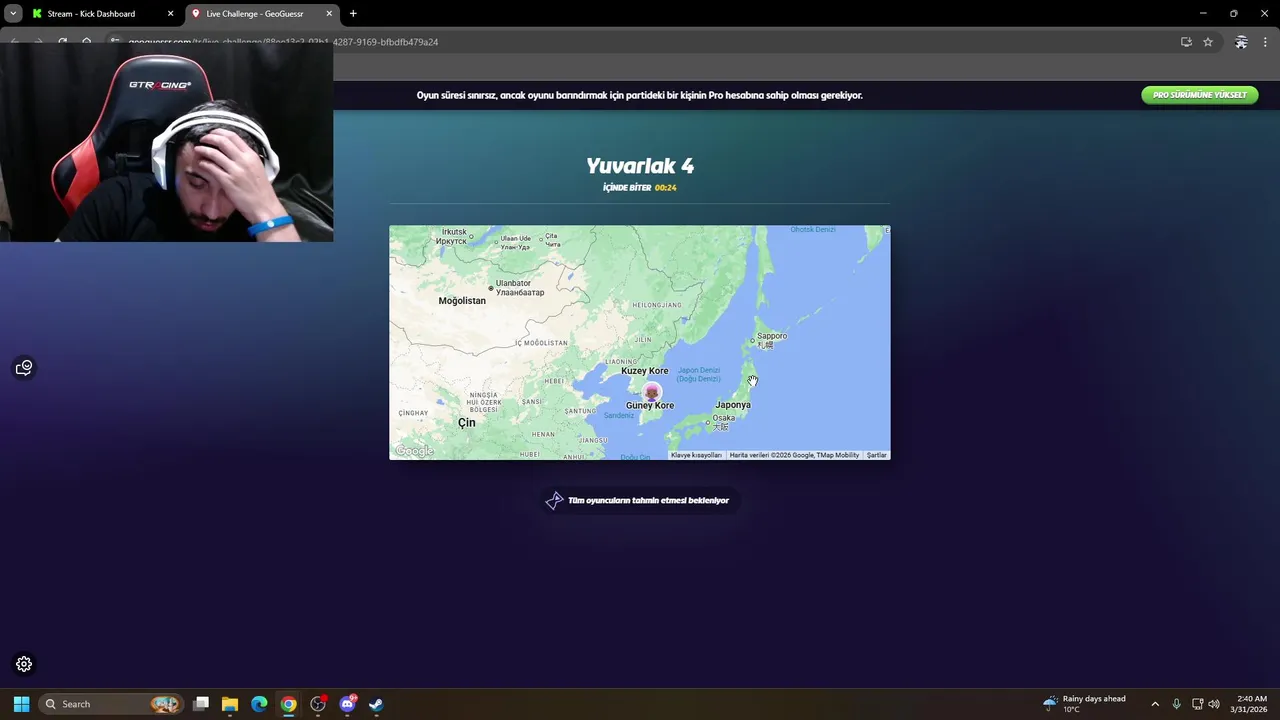1280x720 pixels.
Task: Open Task View on the taskbar
Action: click(x=201, y=704)
